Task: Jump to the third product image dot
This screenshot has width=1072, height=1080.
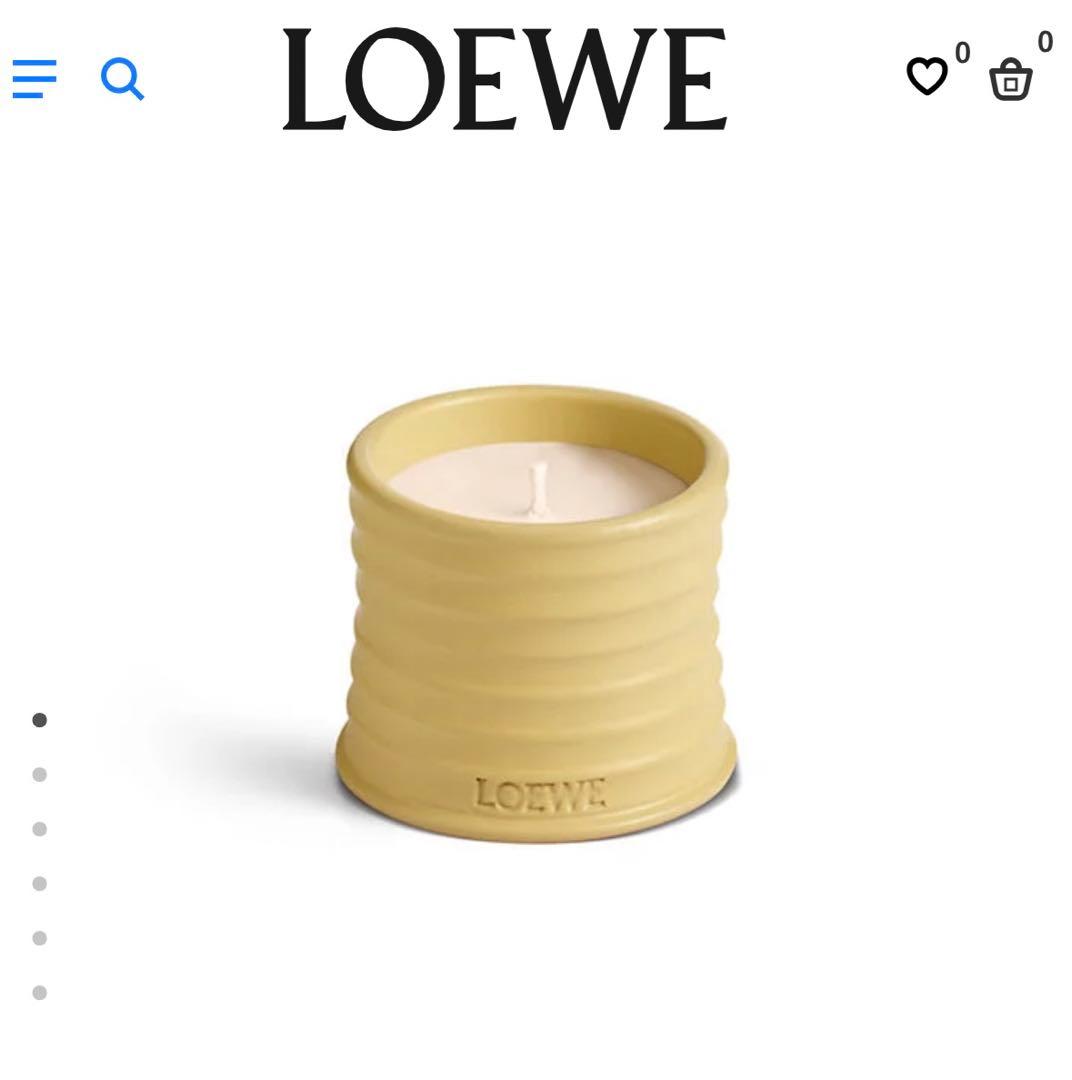Action: pyautogui.click(x=40, y=829)
